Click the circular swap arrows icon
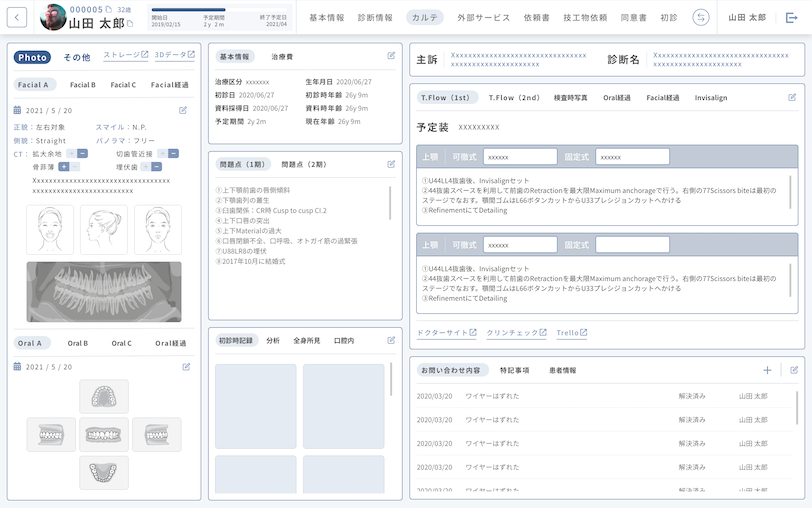The image size is (812, 508). (701, 17)
